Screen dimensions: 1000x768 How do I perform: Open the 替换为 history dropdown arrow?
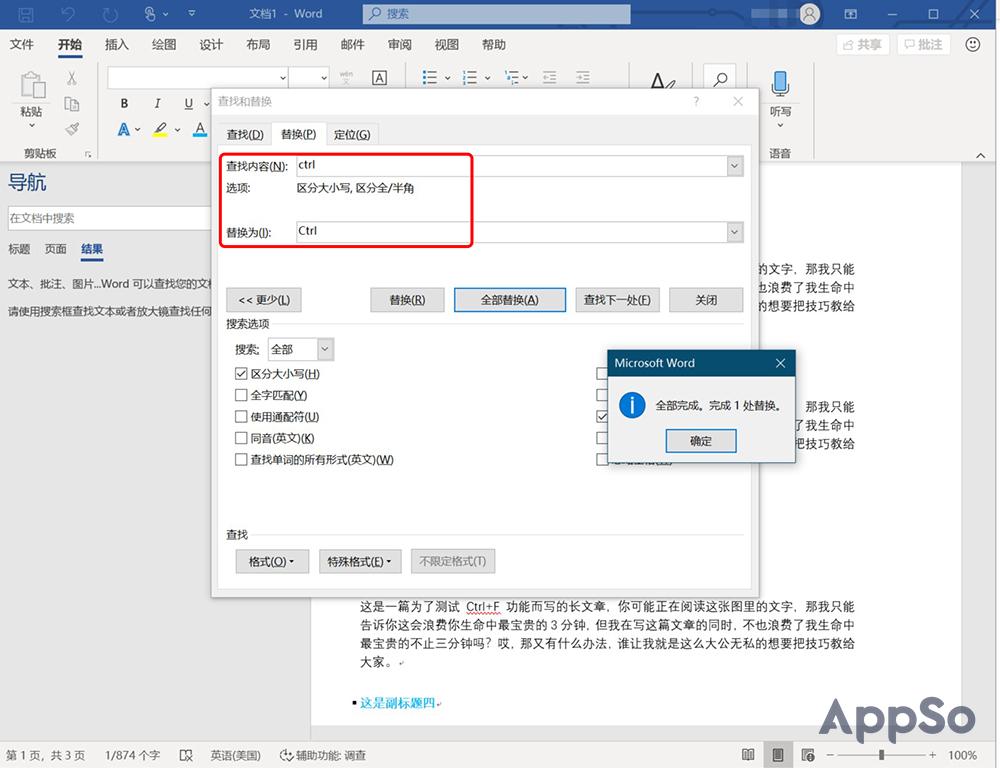[x=735, y=232]
